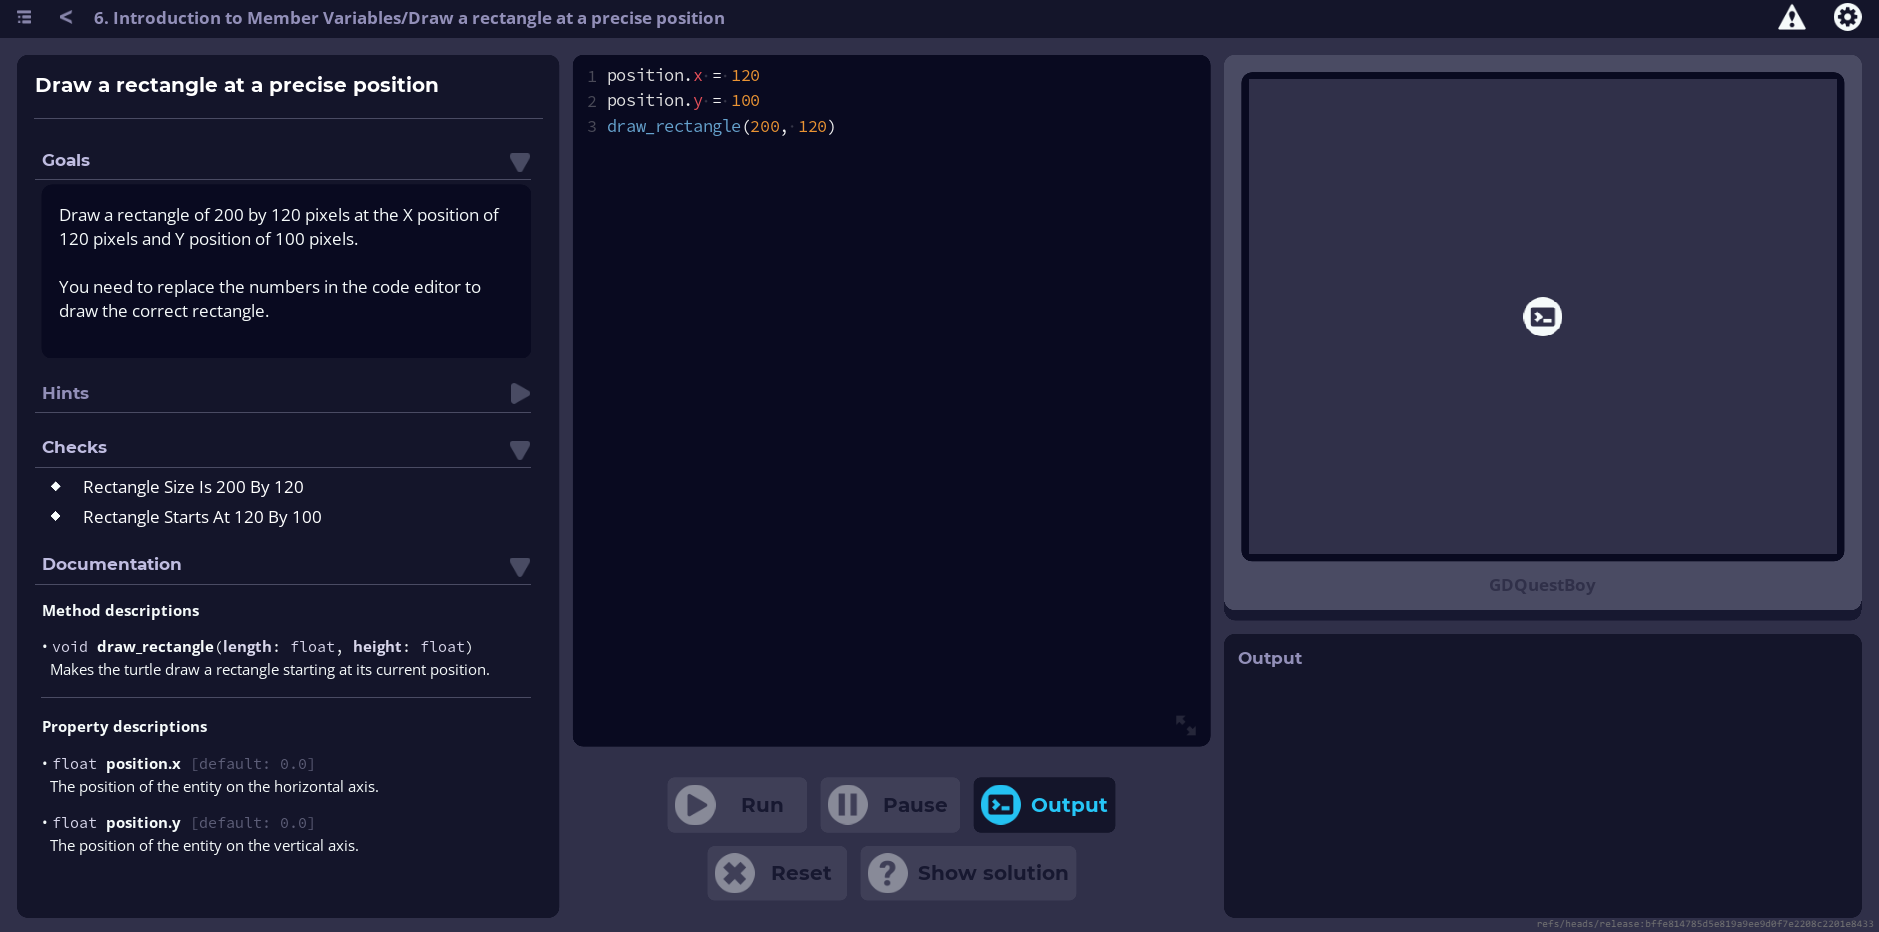This screenshot has width=1879, height=932.
Task: Click Show solution
Action: click(991, 872)
